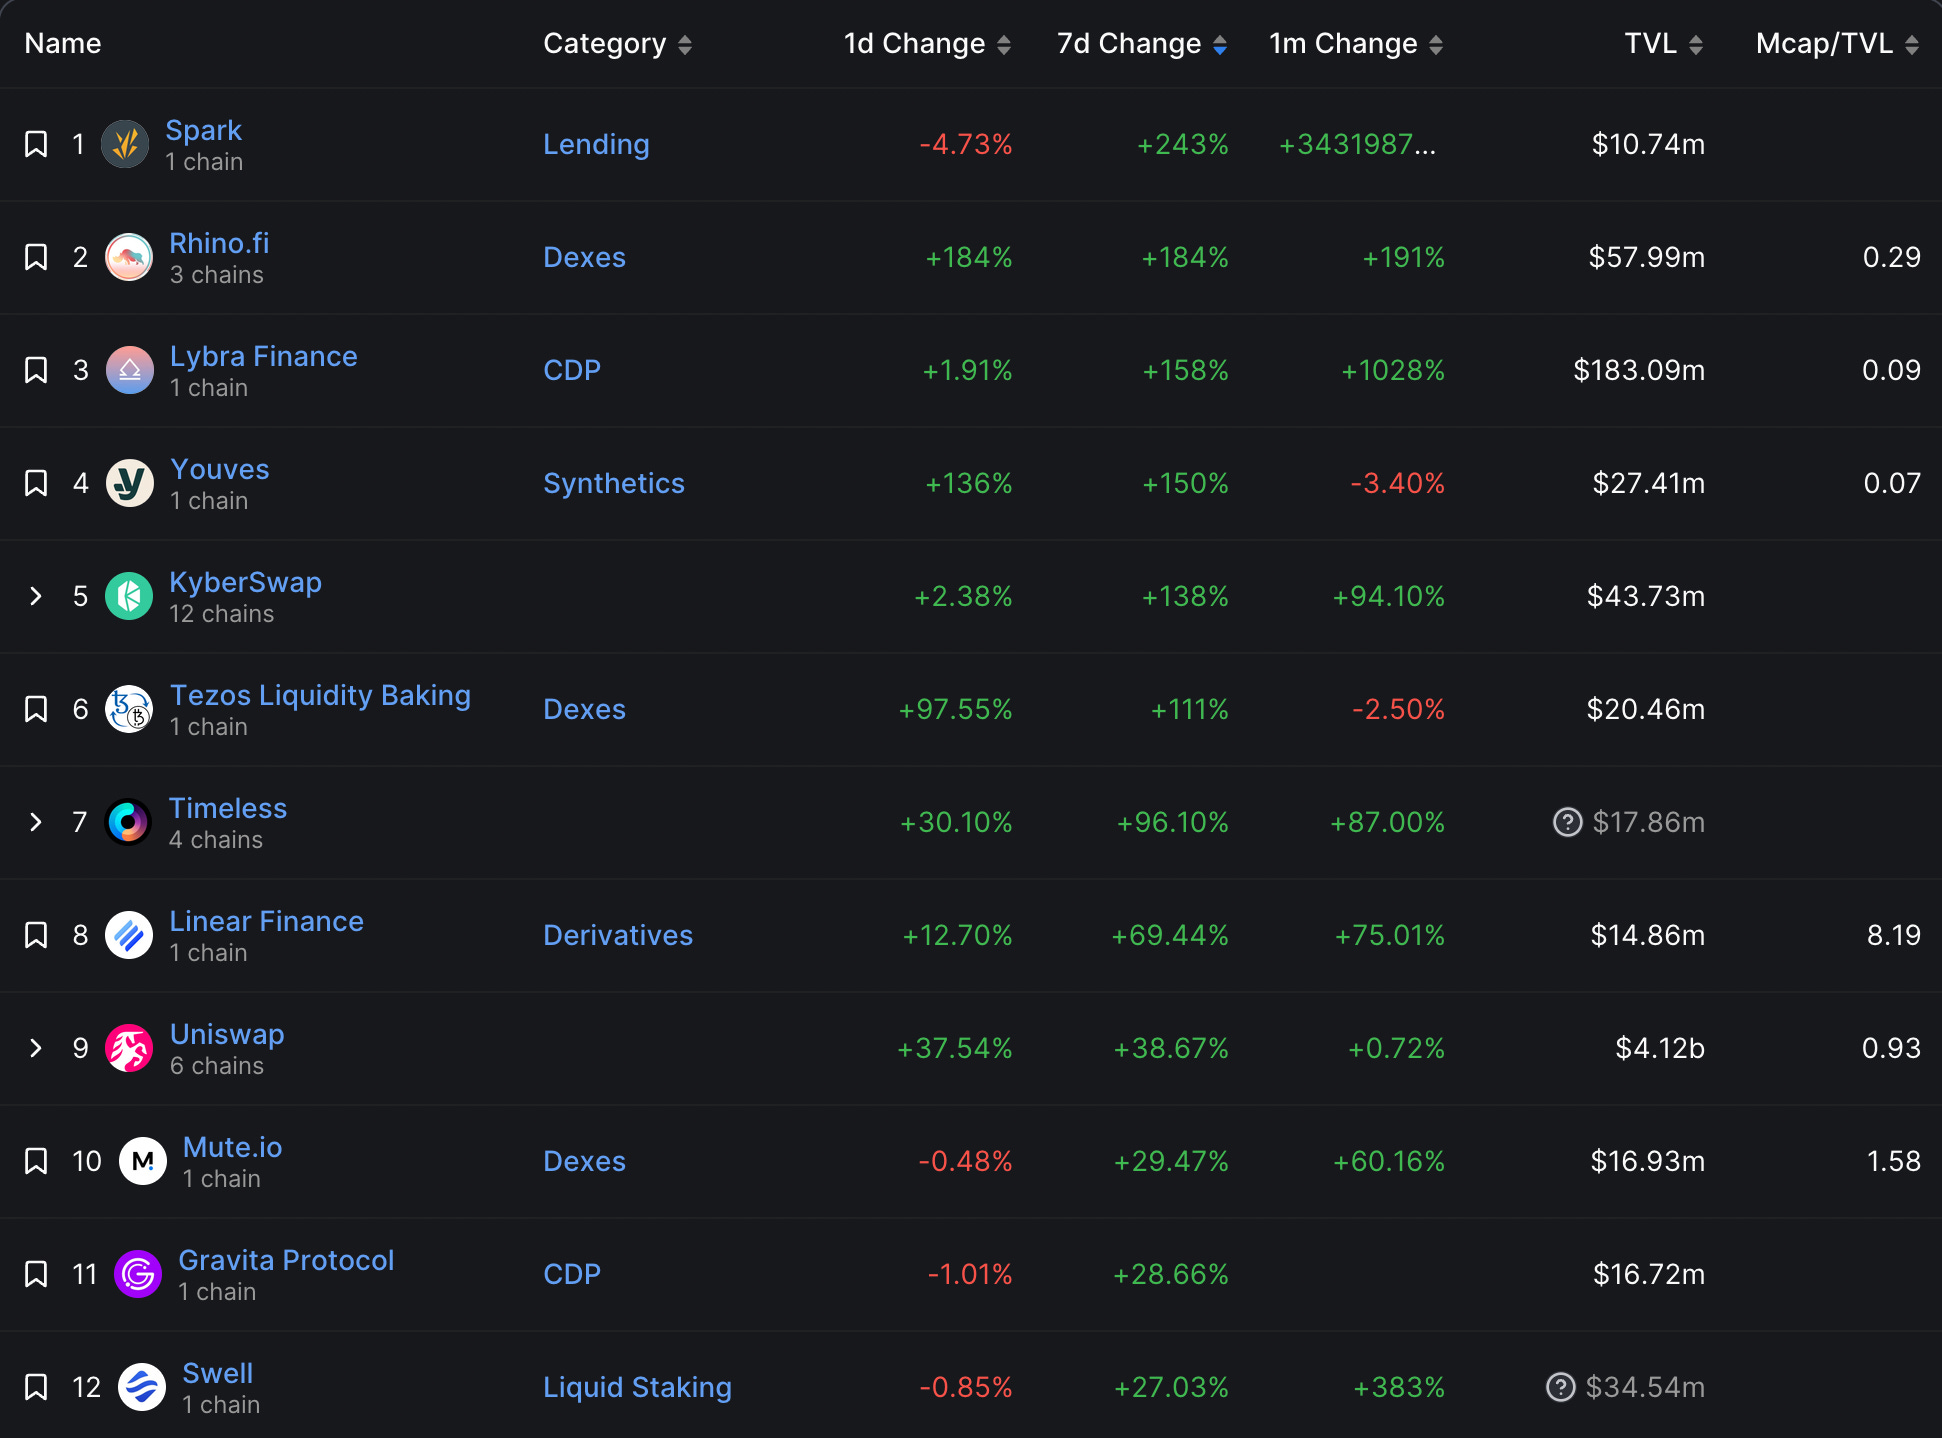Expand the Uniswap row chevron
Viewport: 1942px width, 1438px height.
point(36,1049)
